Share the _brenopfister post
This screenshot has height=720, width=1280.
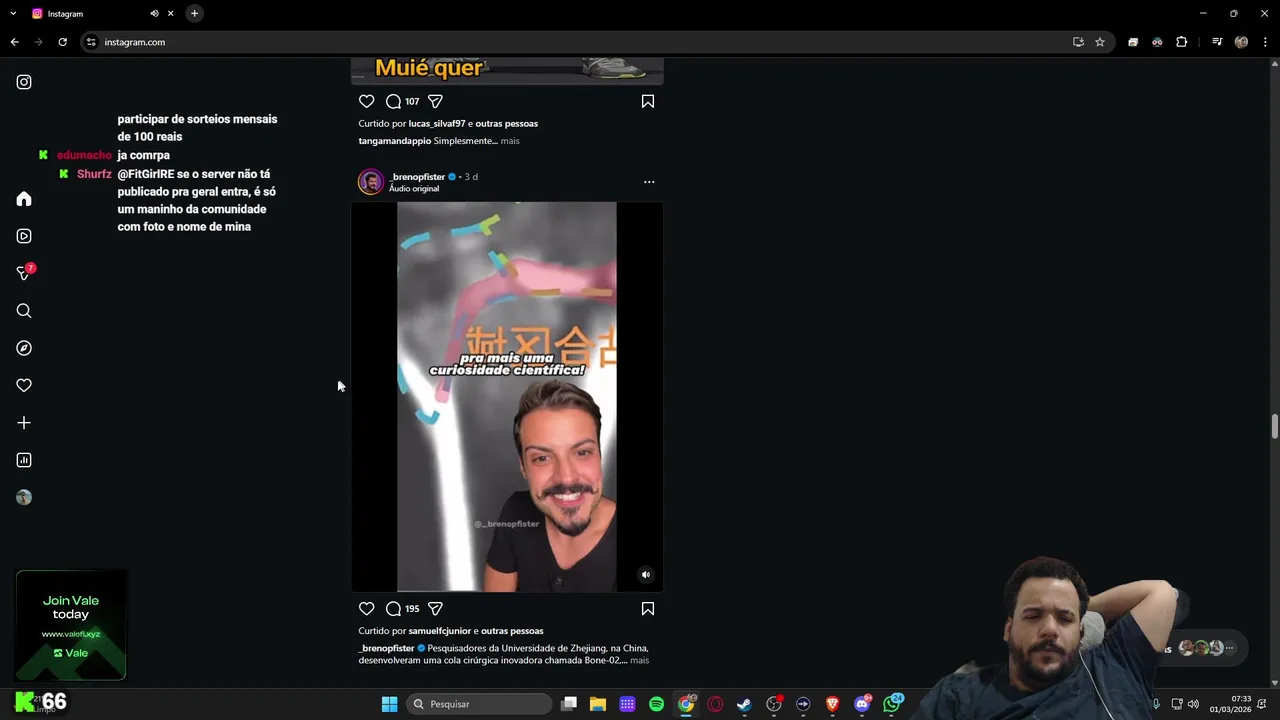[435, 608]
